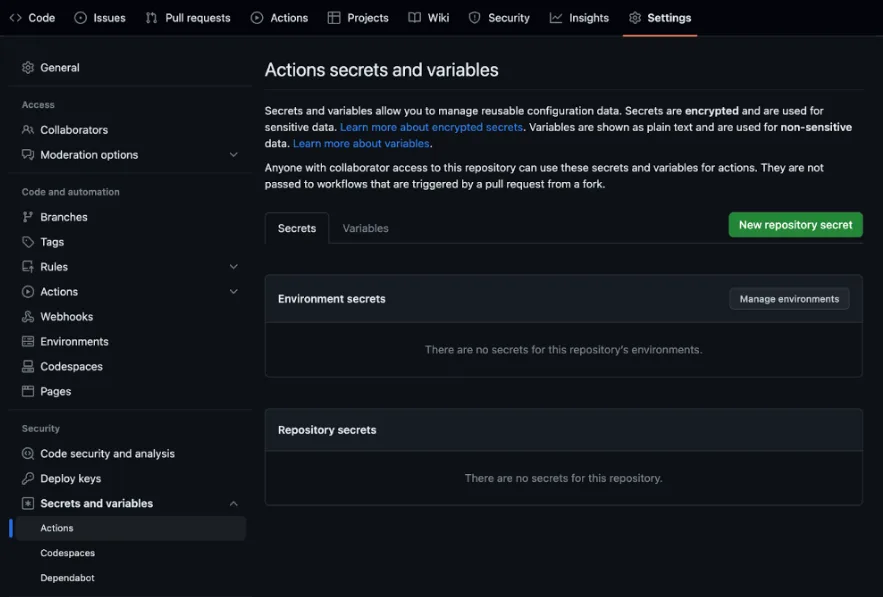Click the Actions play icon in top nav
883x597 pixels.
point(257,18)
